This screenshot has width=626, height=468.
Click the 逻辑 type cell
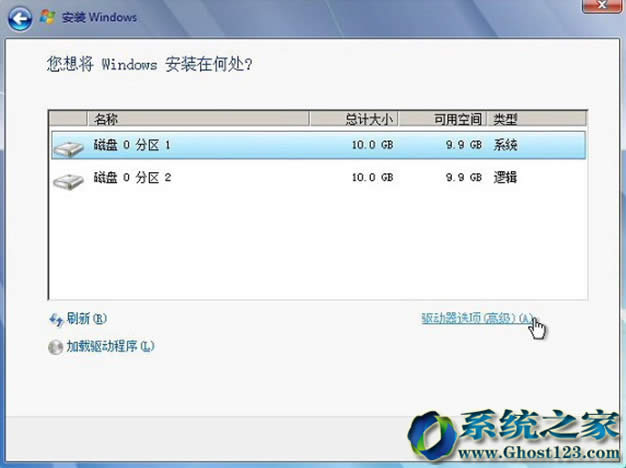tap(505, 178)
